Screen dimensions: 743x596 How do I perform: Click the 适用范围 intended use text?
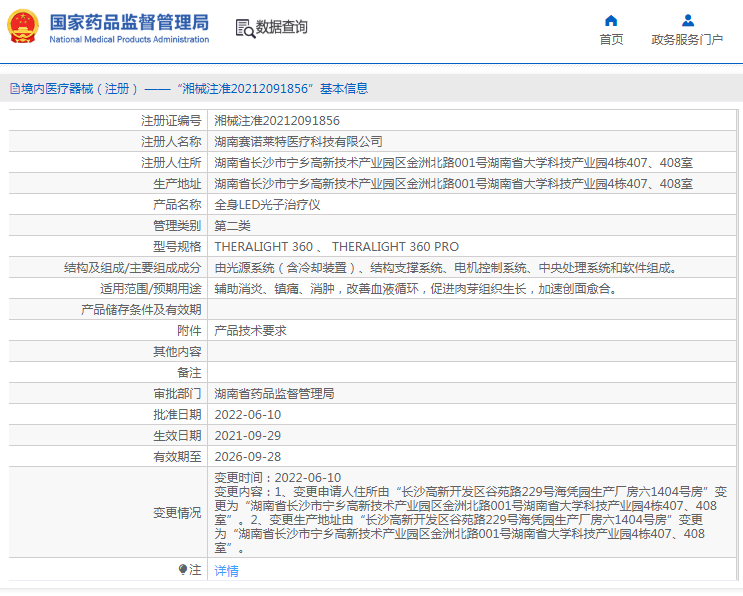pos(416,289)
